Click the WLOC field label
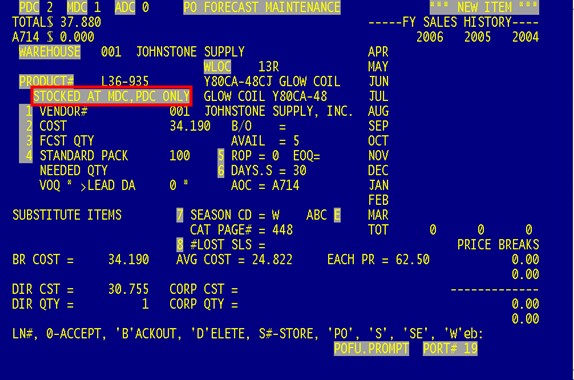 point(217,67)
